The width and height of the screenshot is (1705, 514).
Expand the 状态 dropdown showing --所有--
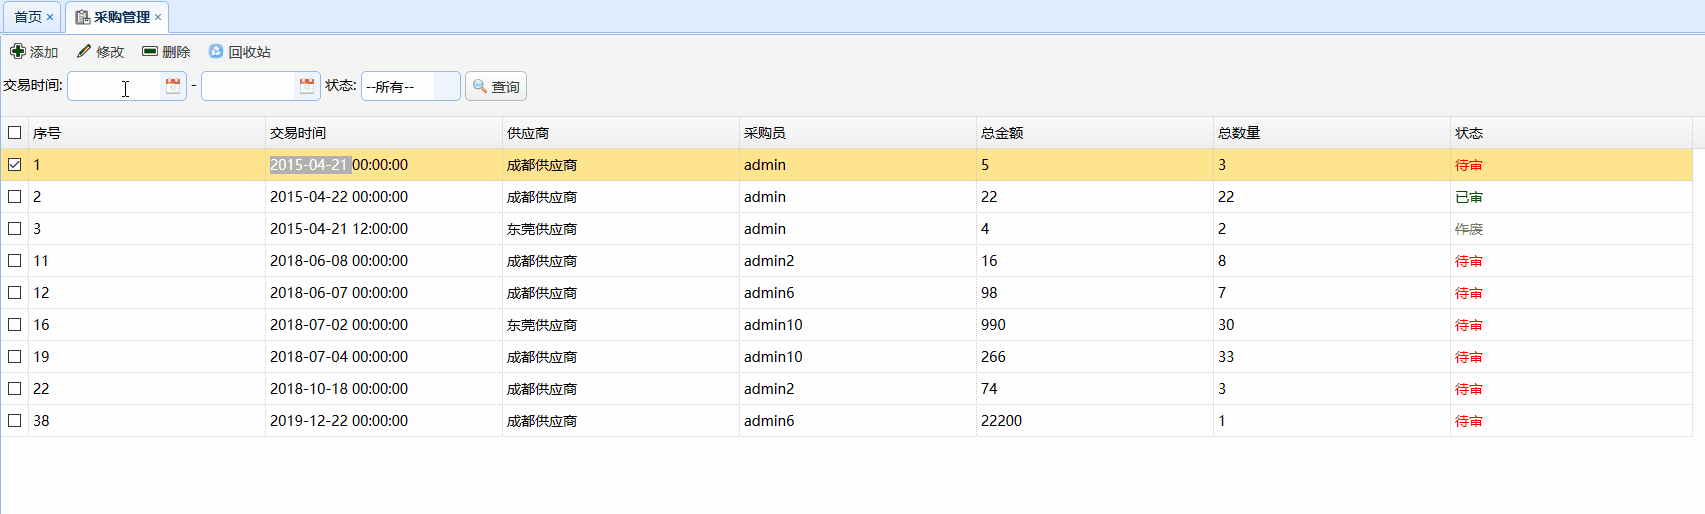[447, 87]
